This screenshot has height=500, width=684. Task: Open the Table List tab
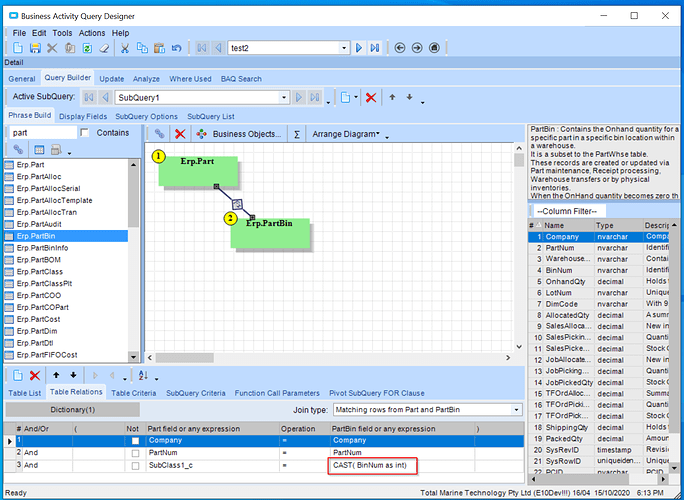click(24, 393)
